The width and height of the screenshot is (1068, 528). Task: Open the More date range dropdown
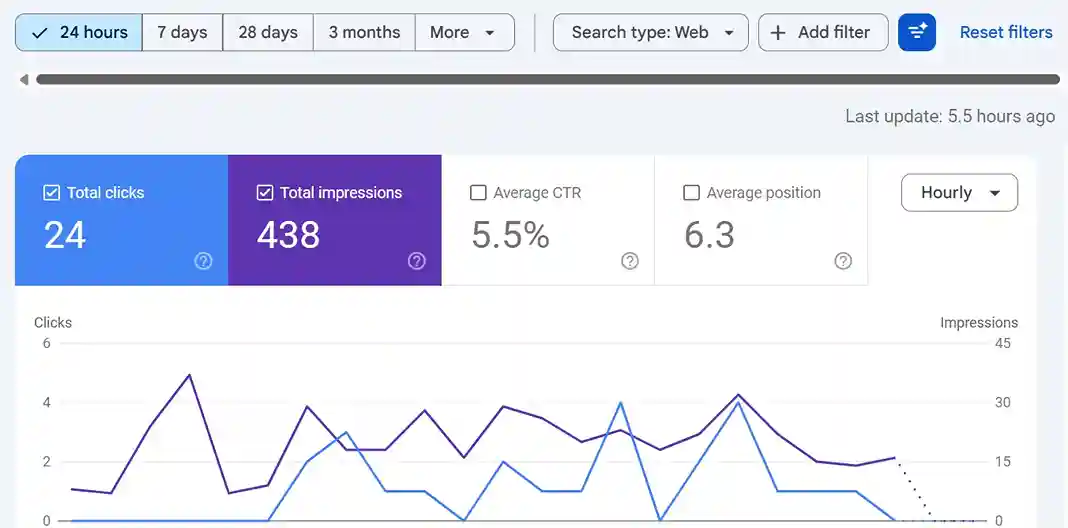tap(465, 32)
